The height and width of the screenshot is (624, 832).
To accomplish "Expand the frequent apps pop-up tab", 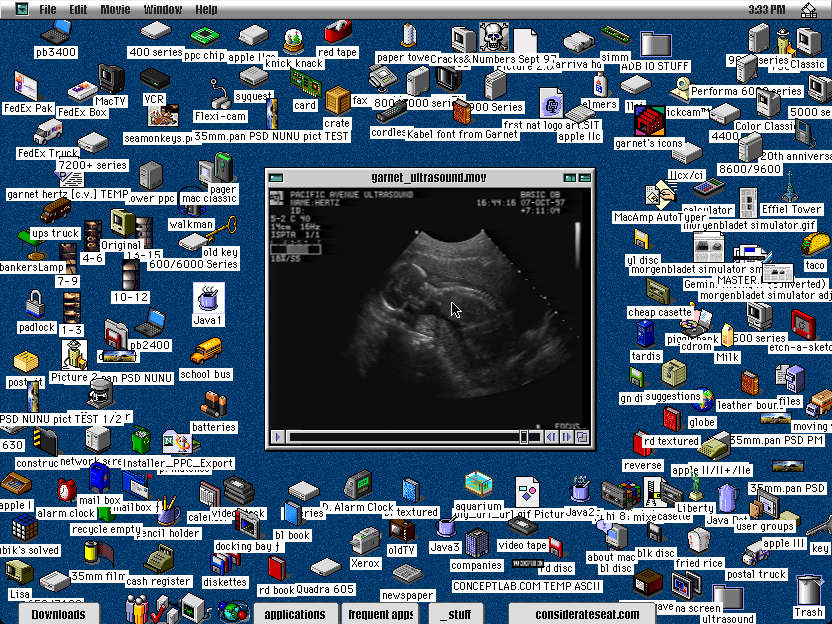I will 381,614.
